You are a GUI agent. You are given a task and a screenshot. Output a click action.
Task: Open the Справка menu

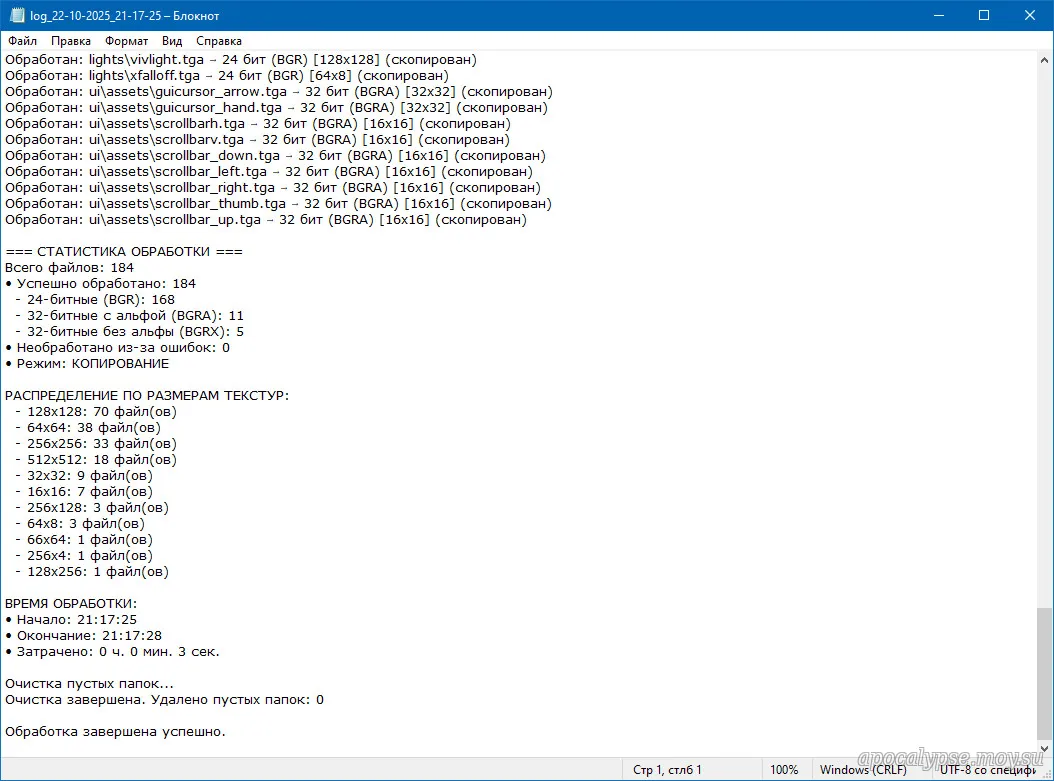(x=219, y=41)
